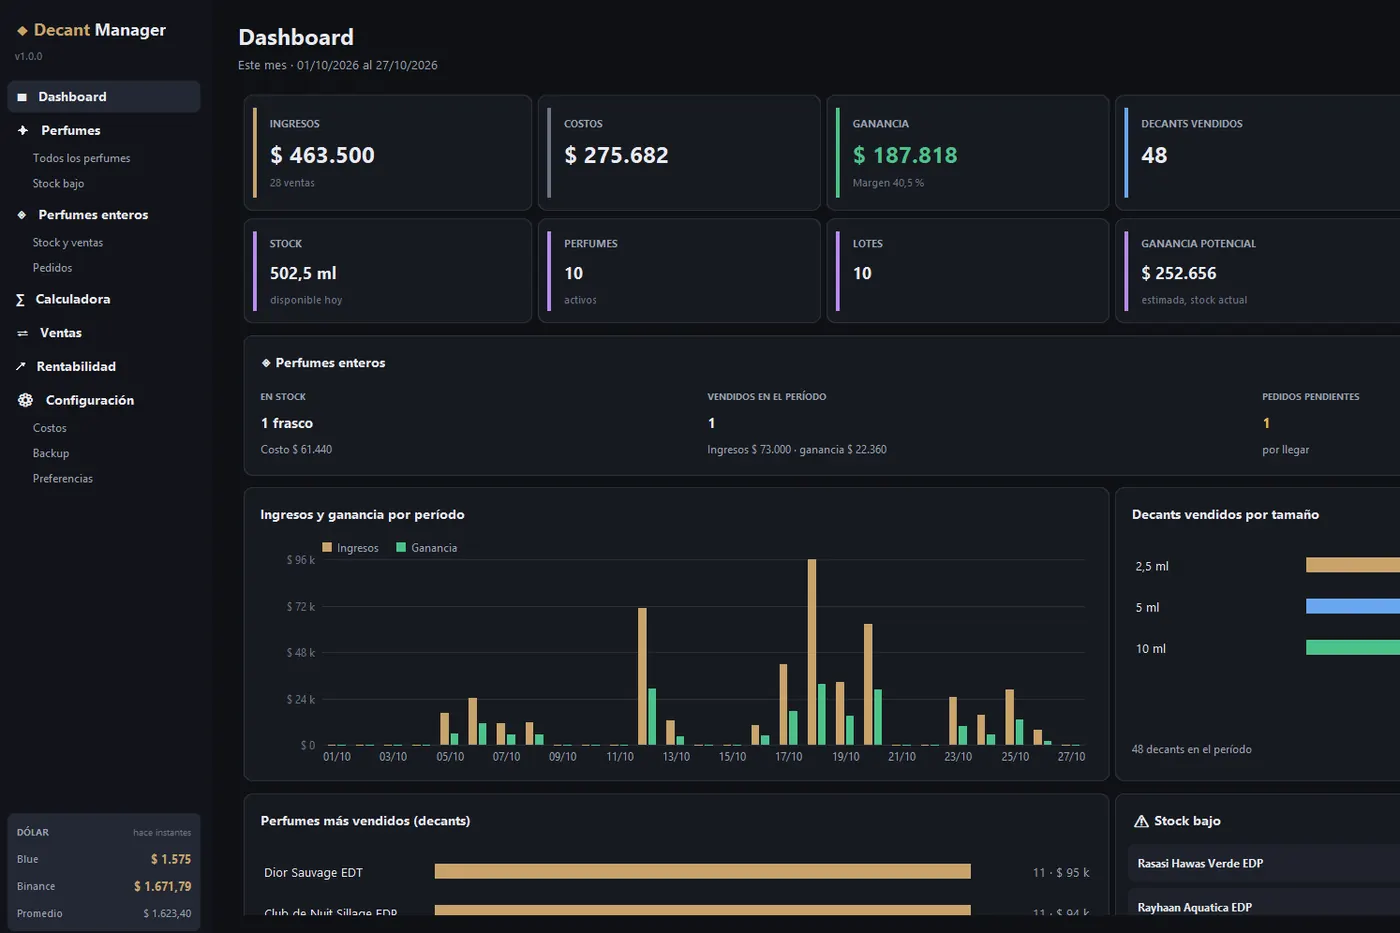This screenshot has height=933, width=1400.
Task: Click the Ganancia value "$ 187.818"
Action: pyautogui.click(x=905, y=155)
